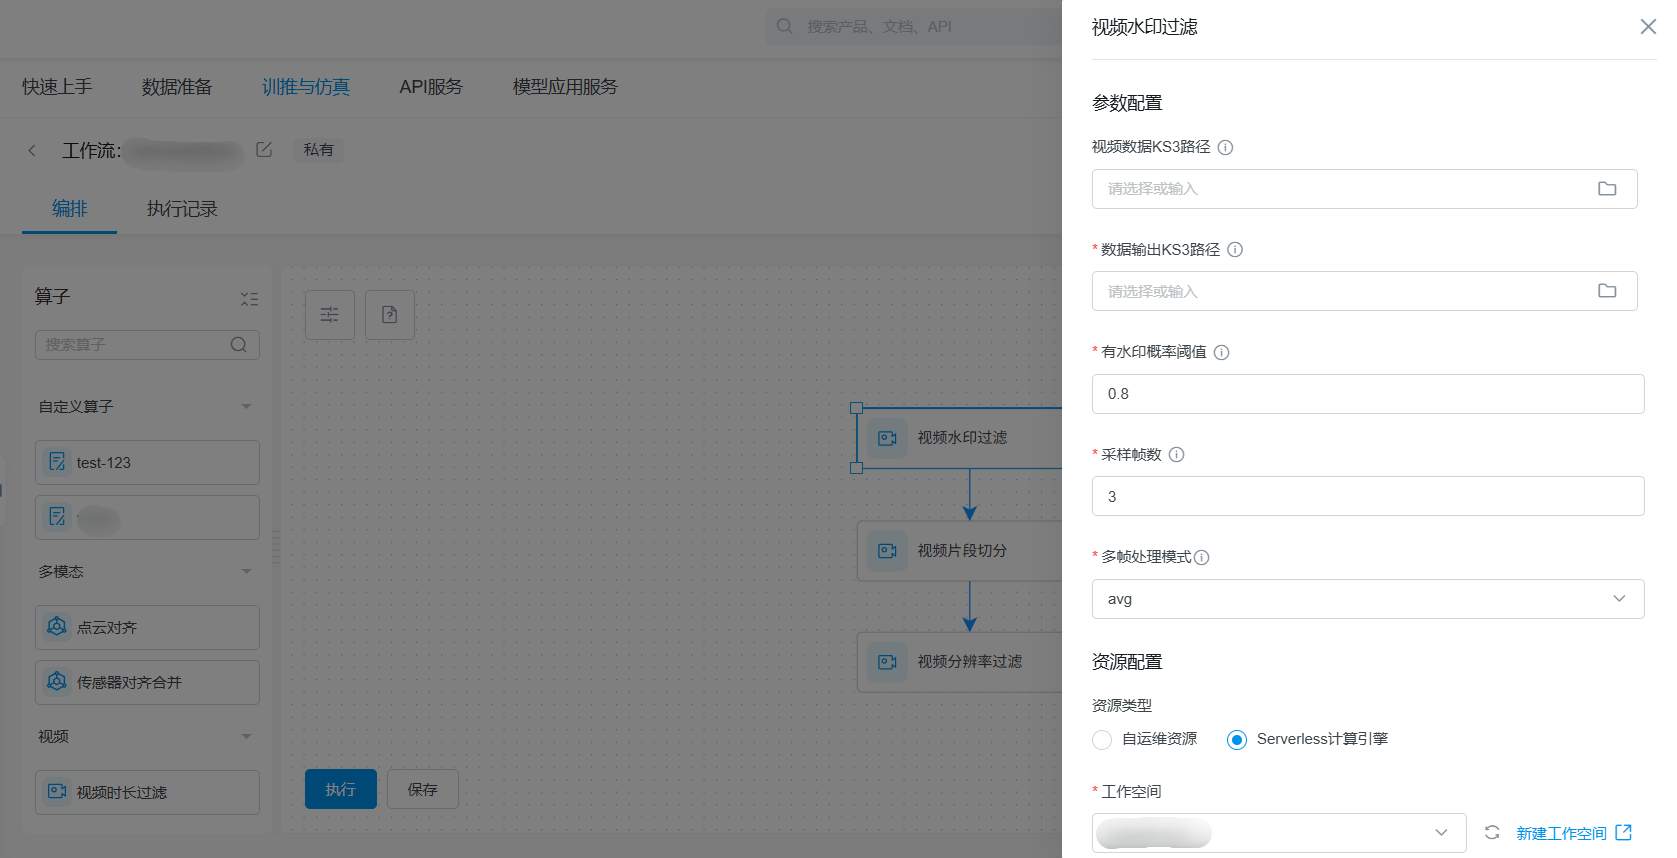Image resolution: width=1677 pixels, height=858 pixels.
Task: Click collapse list icon in 算子 panel
Action: (249, 298)
